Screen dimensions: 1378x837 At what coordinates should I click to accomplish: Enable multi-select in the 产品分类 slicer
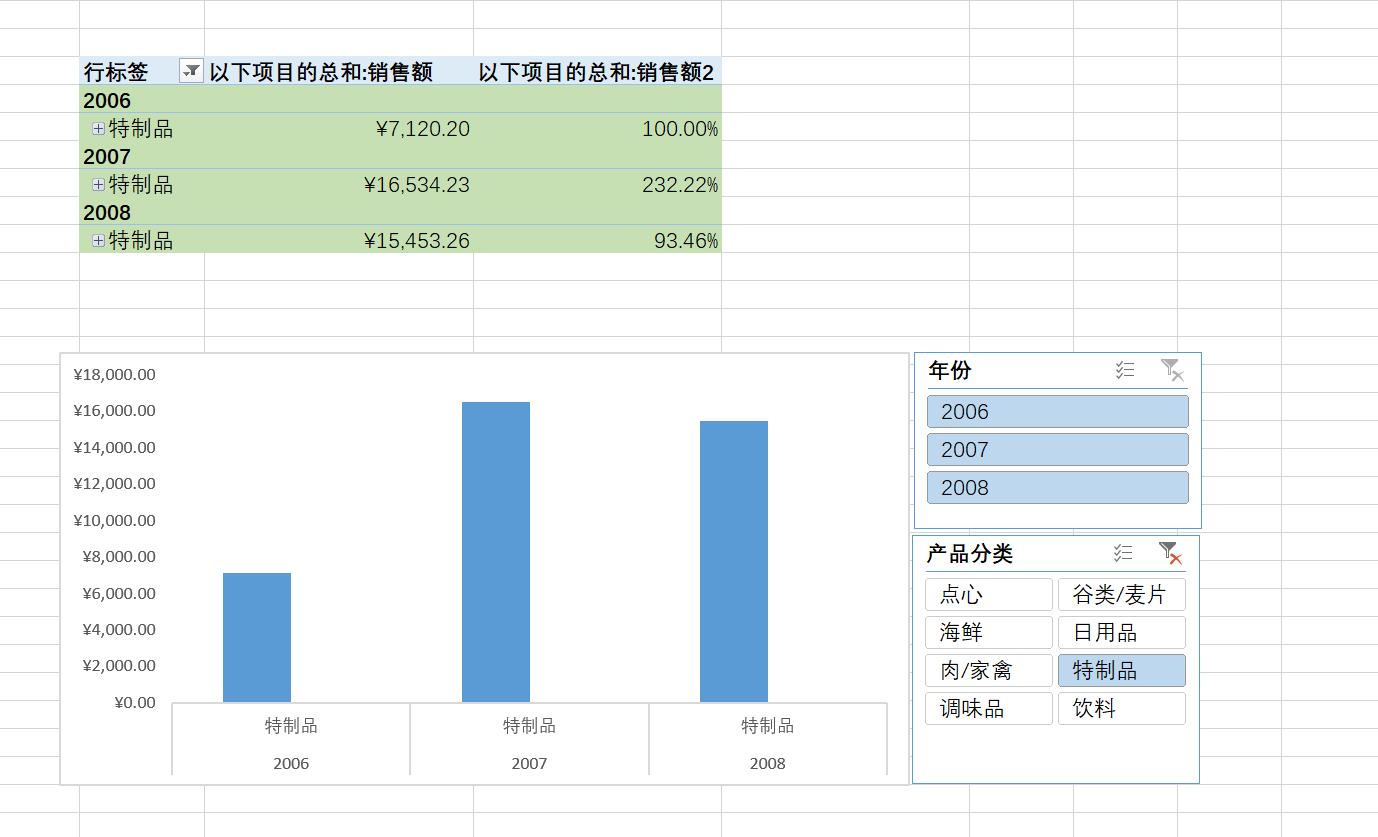pyautogui.click(x=1123, y=553)
